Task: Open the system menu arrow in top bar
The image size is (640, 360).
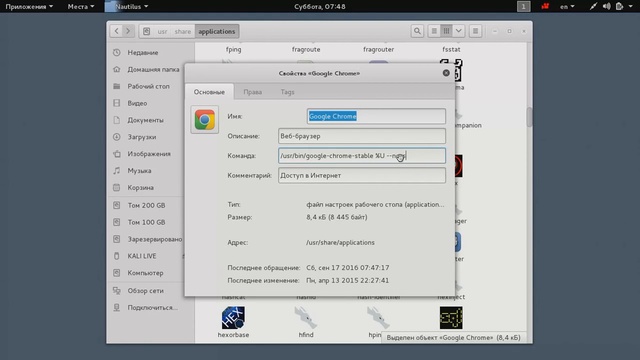Action: coord(631,7)
